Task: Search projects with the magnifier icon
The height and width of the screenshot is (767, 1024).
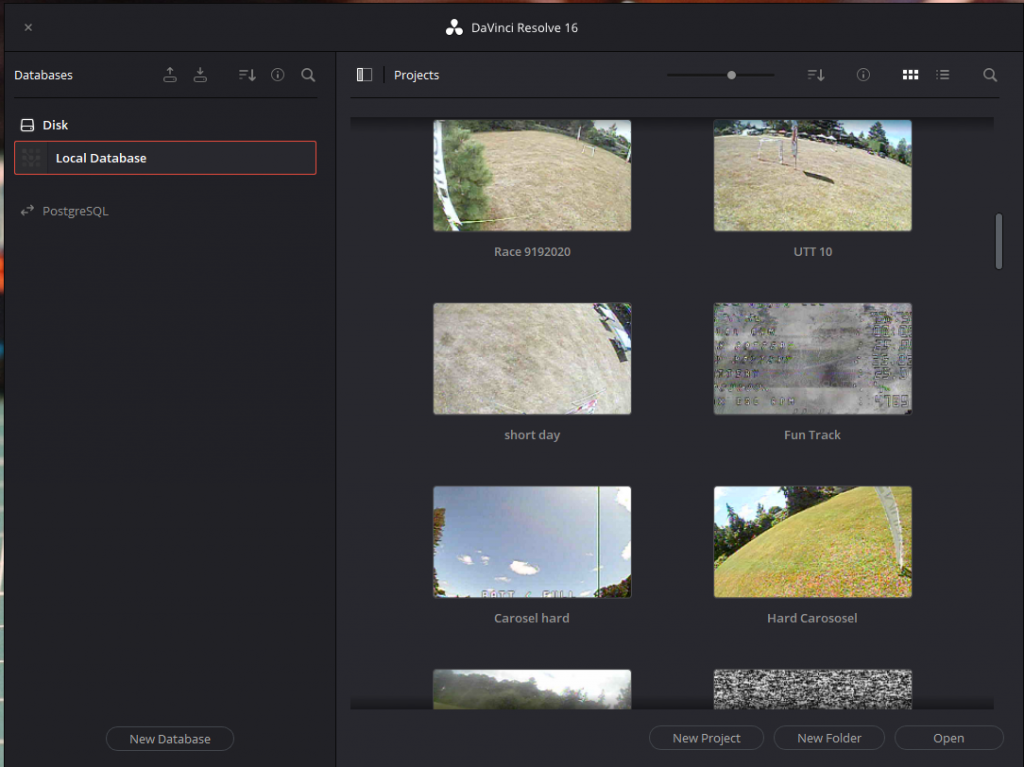Action: pyautogui.click(x=990, y=75)
